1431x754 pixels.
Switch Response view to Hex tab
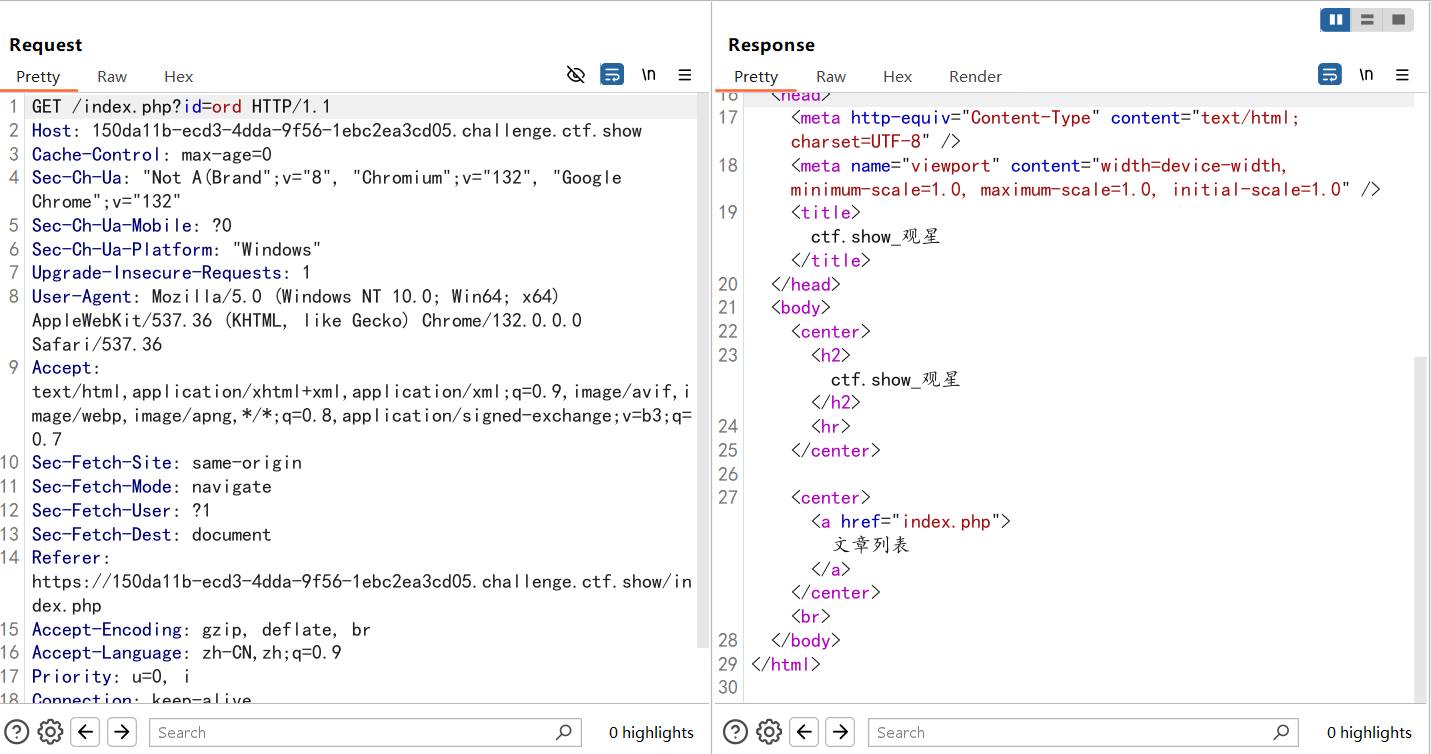click(x=897, y=77)
